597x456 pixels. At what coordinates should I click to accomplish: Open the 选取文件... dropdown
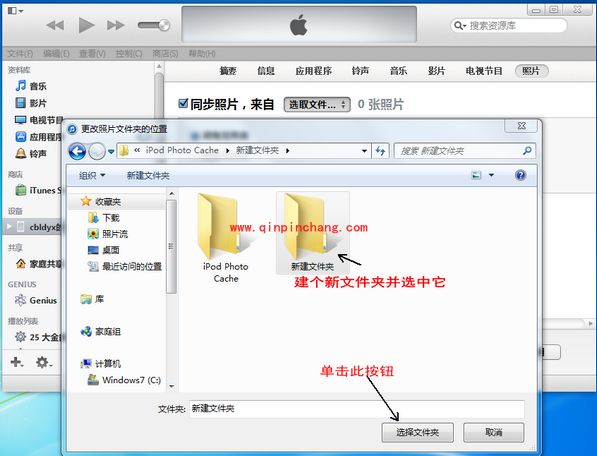(x=317, y=104)
